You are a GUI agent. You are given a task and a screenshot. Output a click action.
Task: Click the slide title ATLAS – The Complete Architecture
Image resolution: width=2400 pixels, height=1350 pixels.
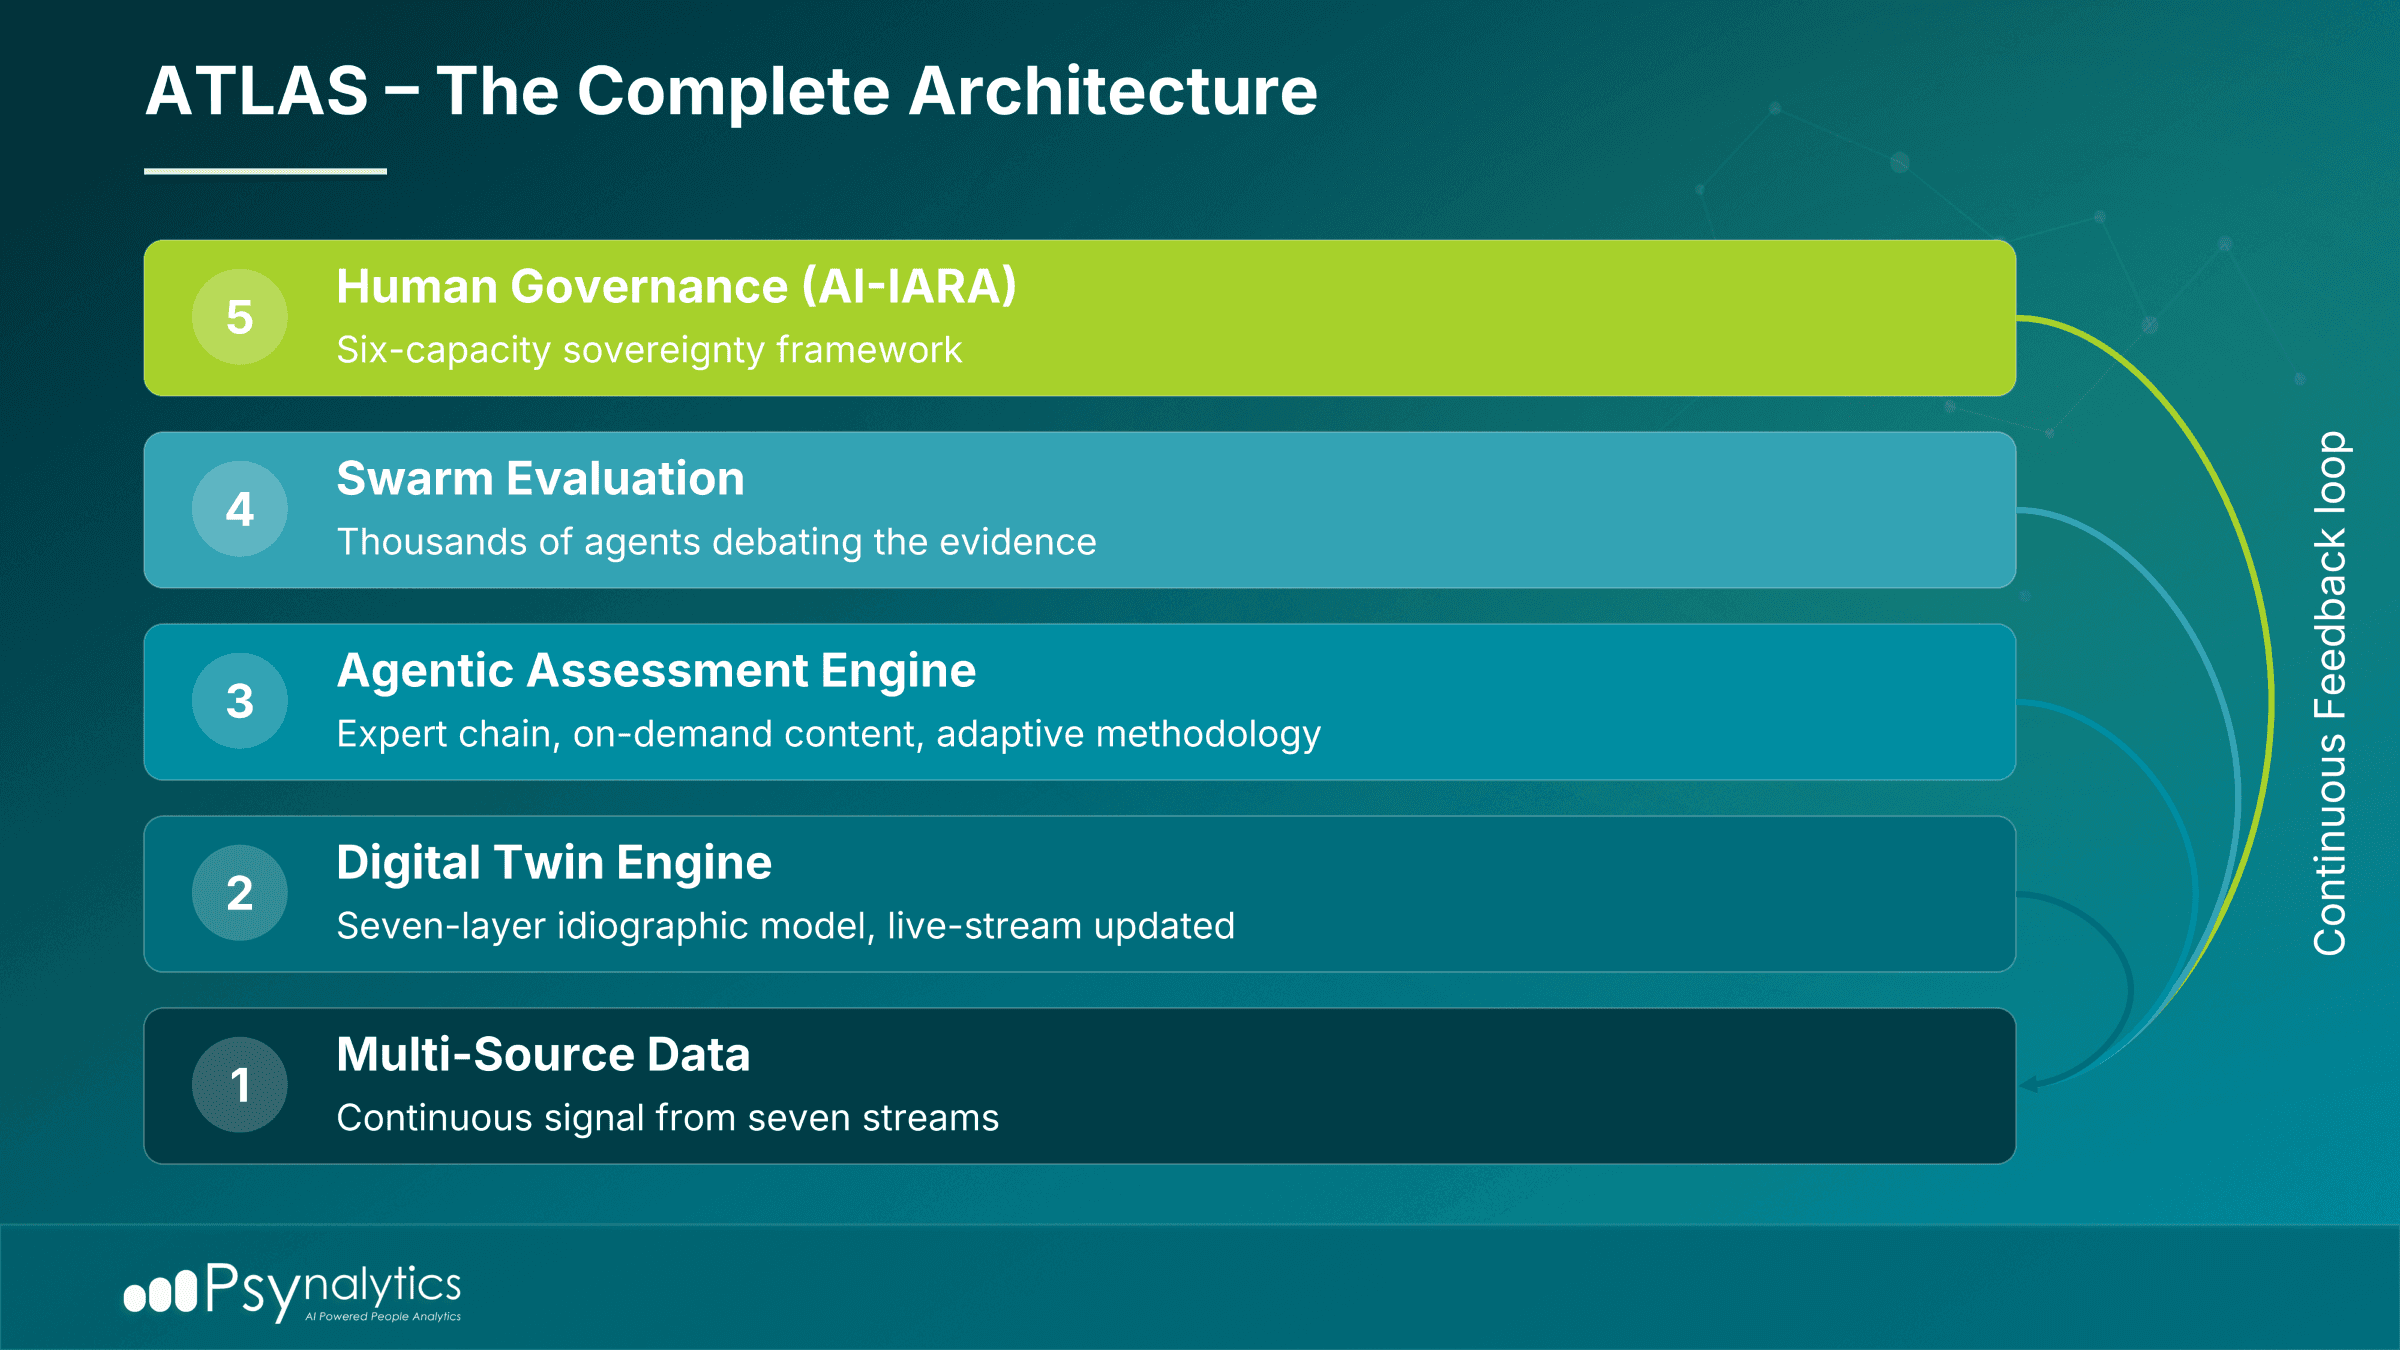pos(731,92)
